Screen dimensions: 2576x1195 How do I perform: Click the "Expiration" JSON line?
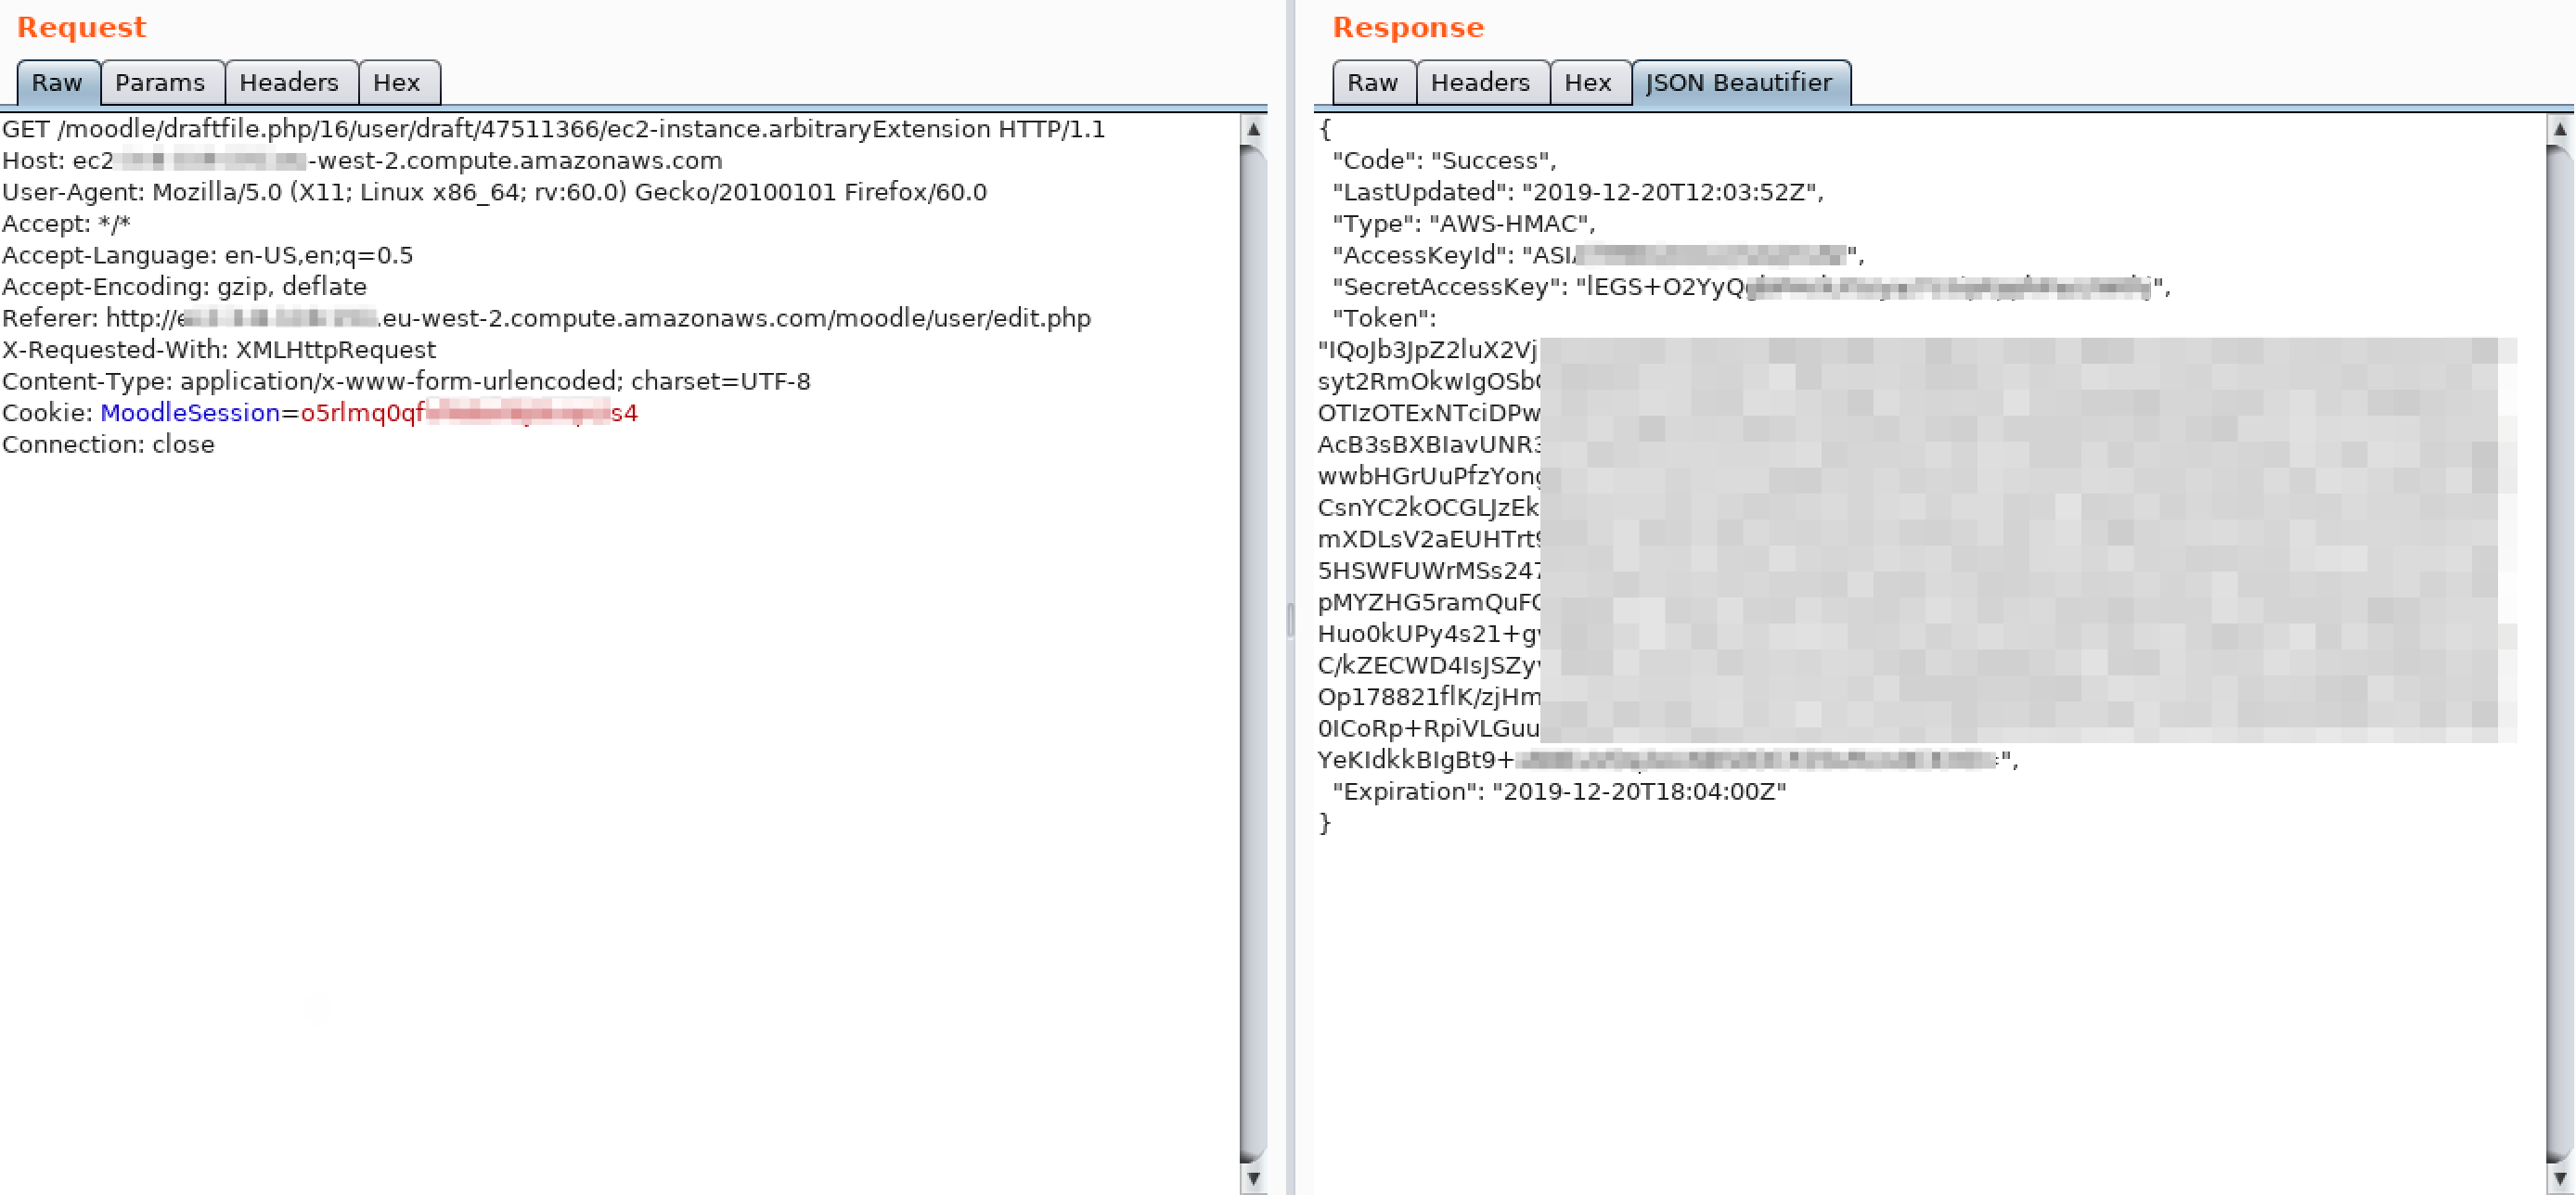pos(1560,792)
